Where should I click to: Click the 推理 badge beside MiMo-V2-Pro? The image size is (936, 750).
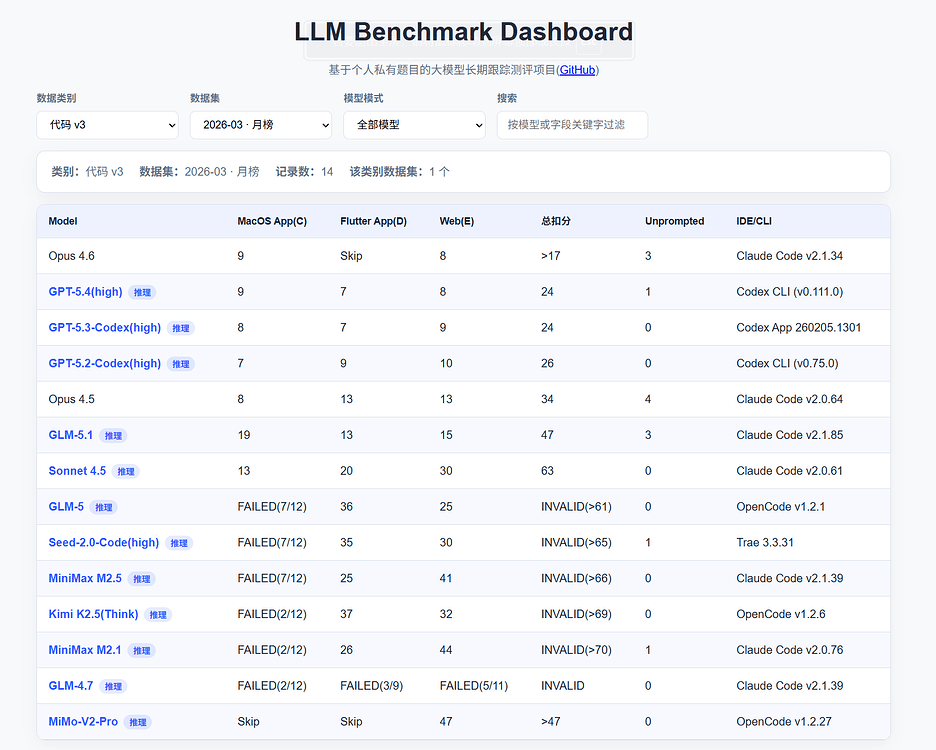(x=138, y=722)
